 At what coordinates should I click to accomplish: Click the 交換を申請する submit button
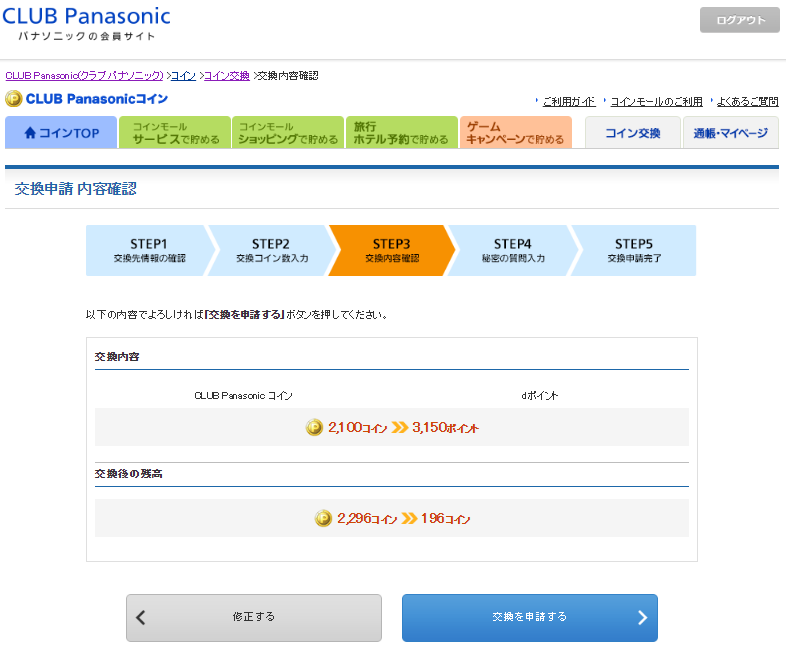point(530,617)
